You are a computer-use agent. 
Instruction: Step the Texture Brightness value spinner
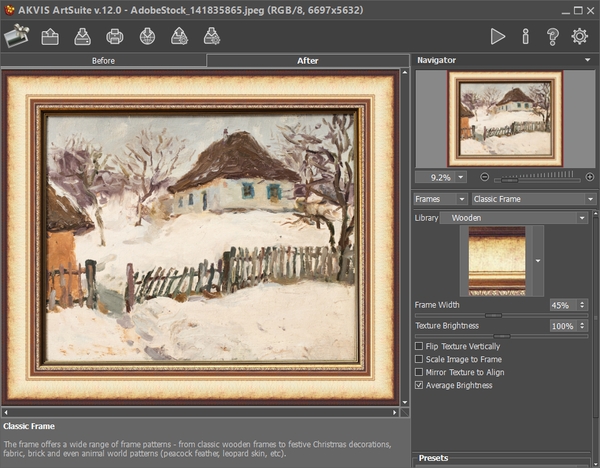click(582, 326)
